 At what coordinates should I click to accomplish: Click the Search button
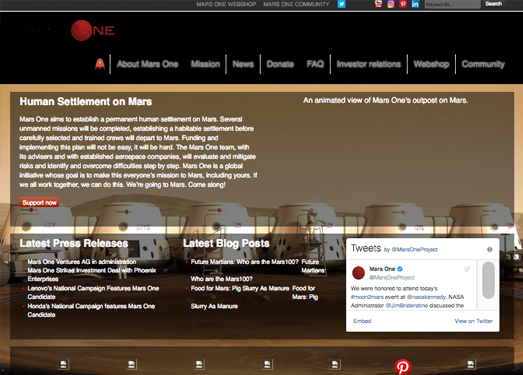(493, 4)
